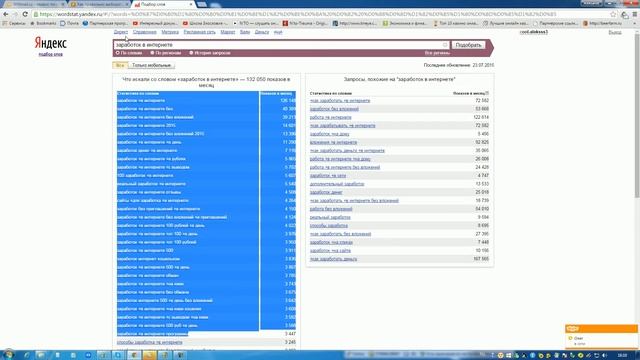The width and height of the screenshot is (640, 360).
Task: Click the 'Подобрать' button
Action: (468, 45)
